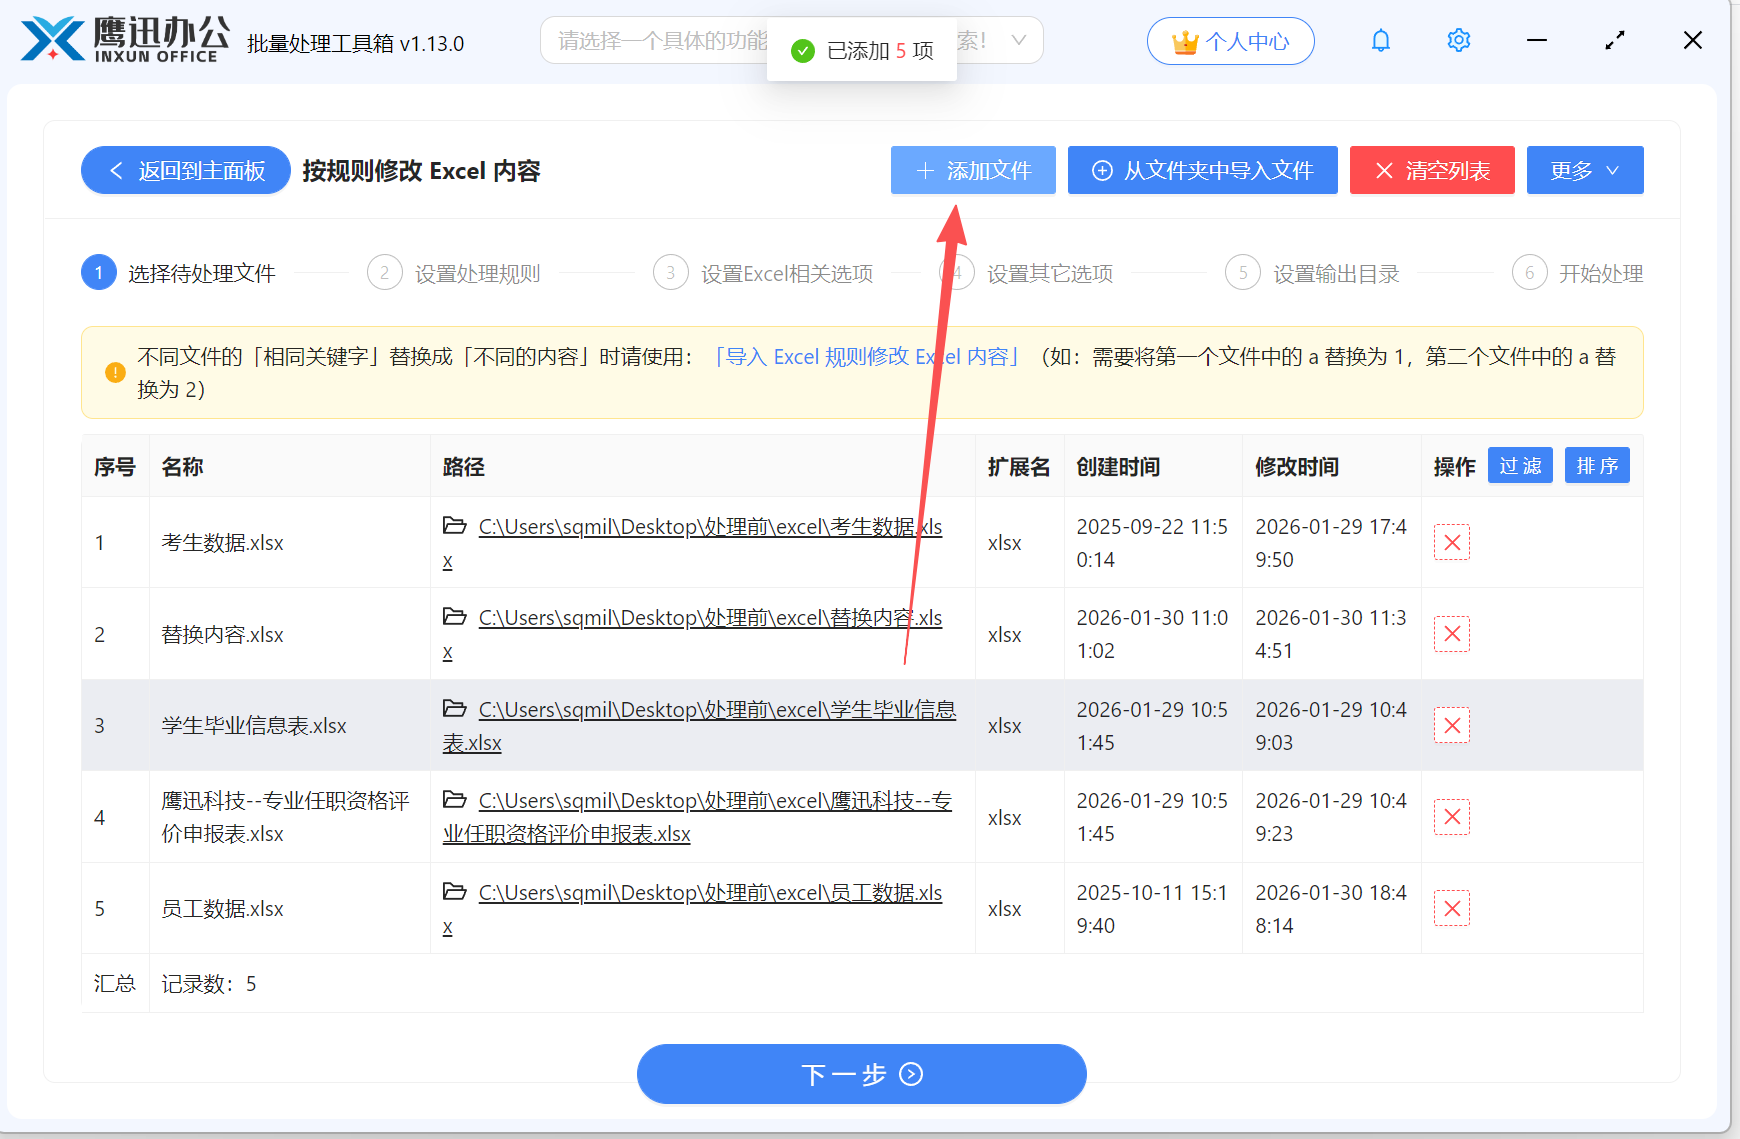Screen dimensions: 1740x1139
Task: Toggle fullscreen with the expand icon
Action: point(1614,40)
